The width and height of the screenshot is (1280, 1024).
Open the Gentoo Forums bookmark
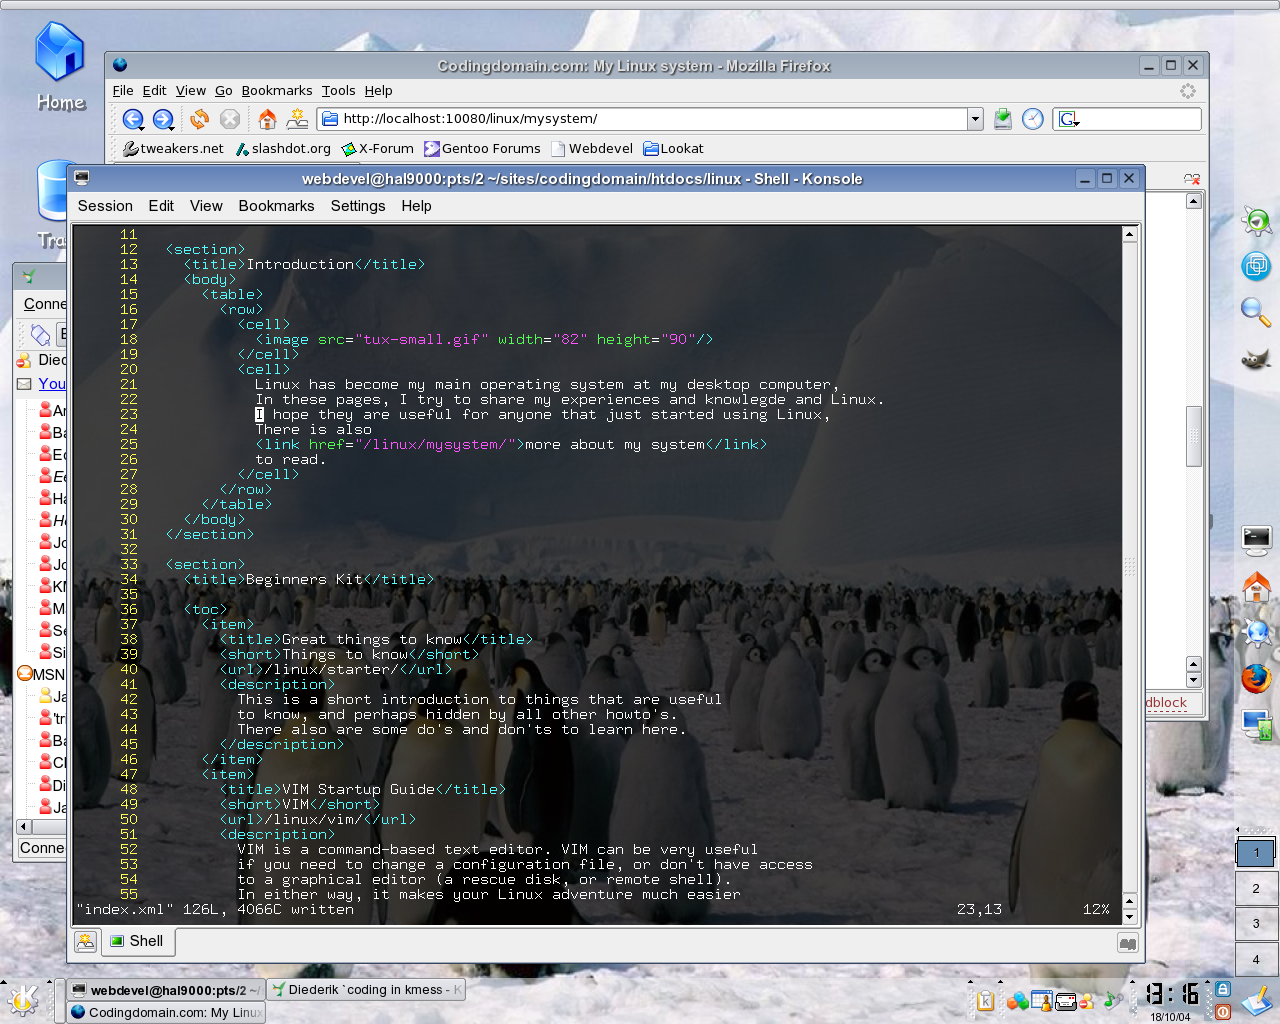482,148
